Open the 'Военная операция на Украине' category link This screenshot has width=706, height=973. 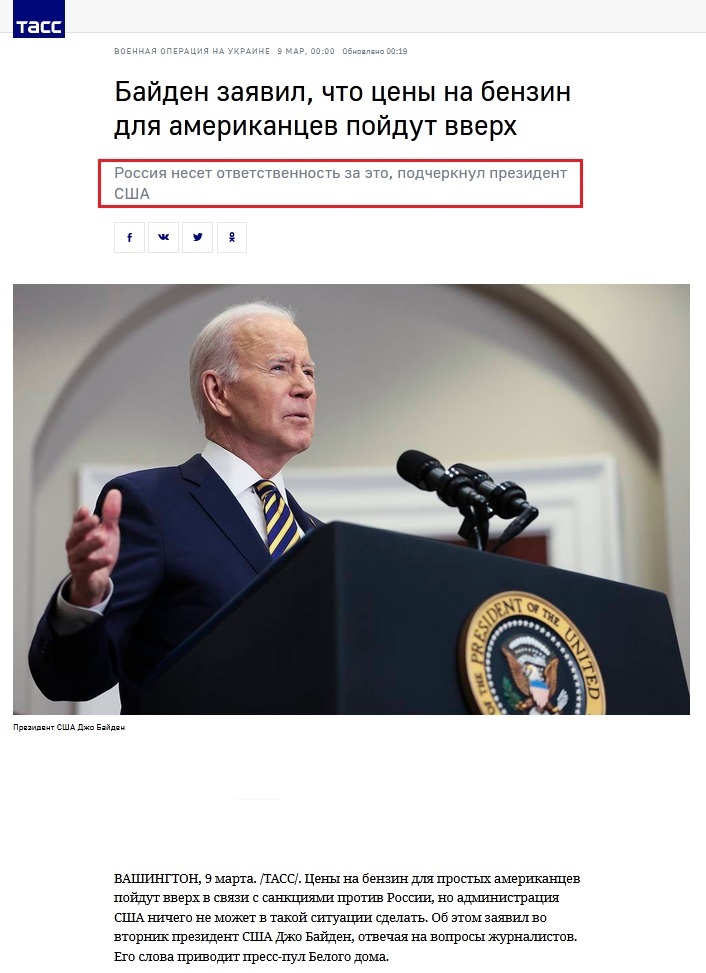click(192, 51)
